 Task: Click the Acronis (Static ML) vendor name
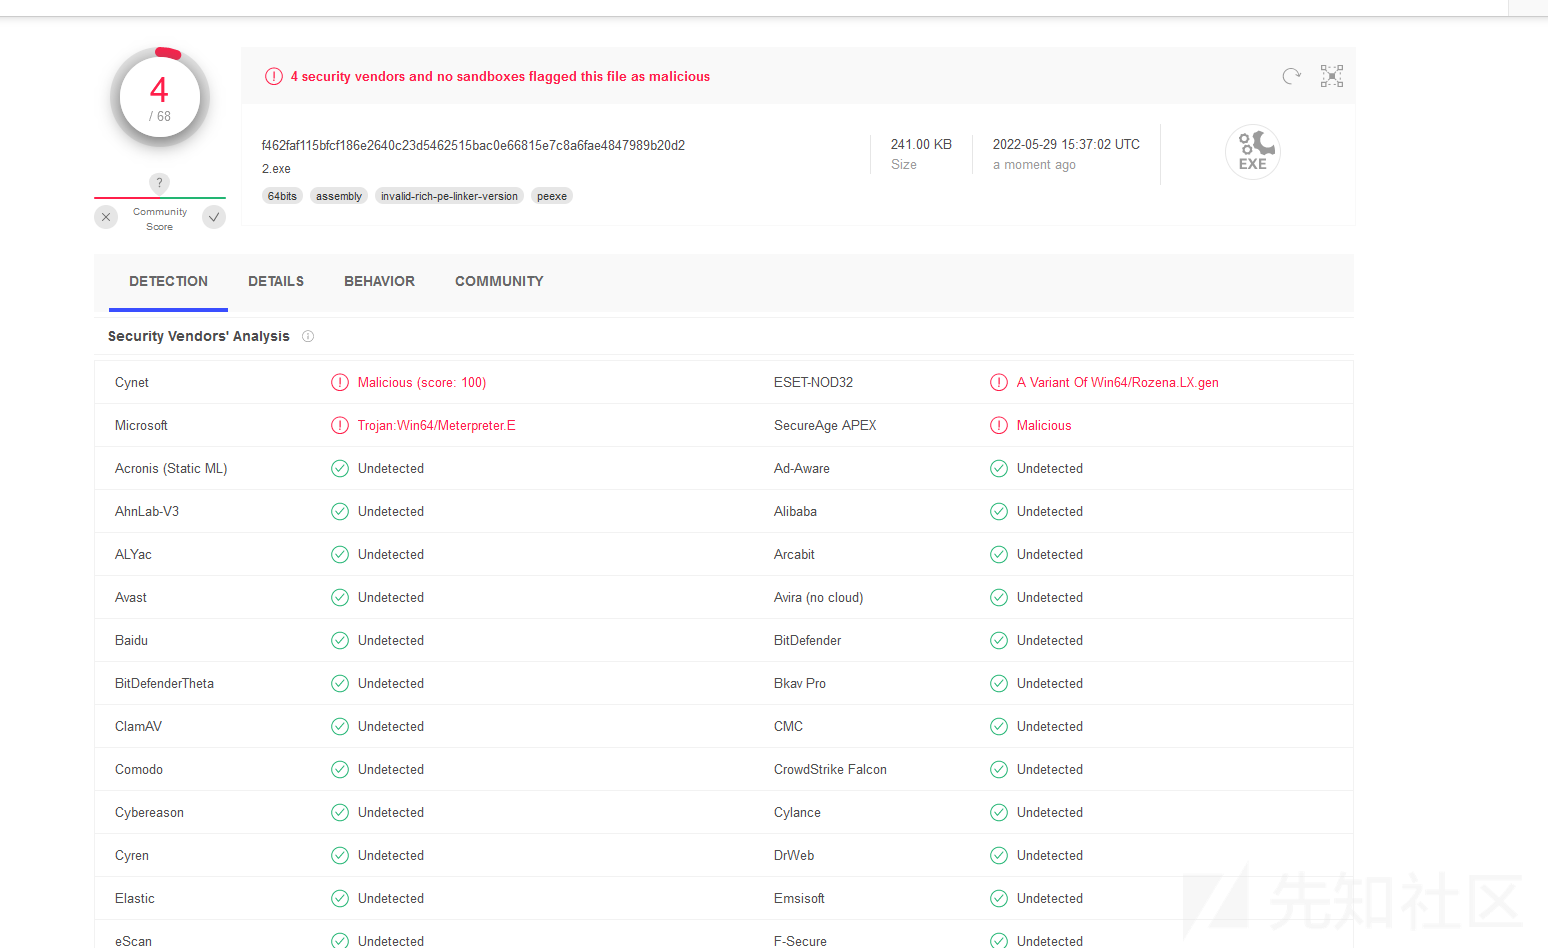[171, 468]
